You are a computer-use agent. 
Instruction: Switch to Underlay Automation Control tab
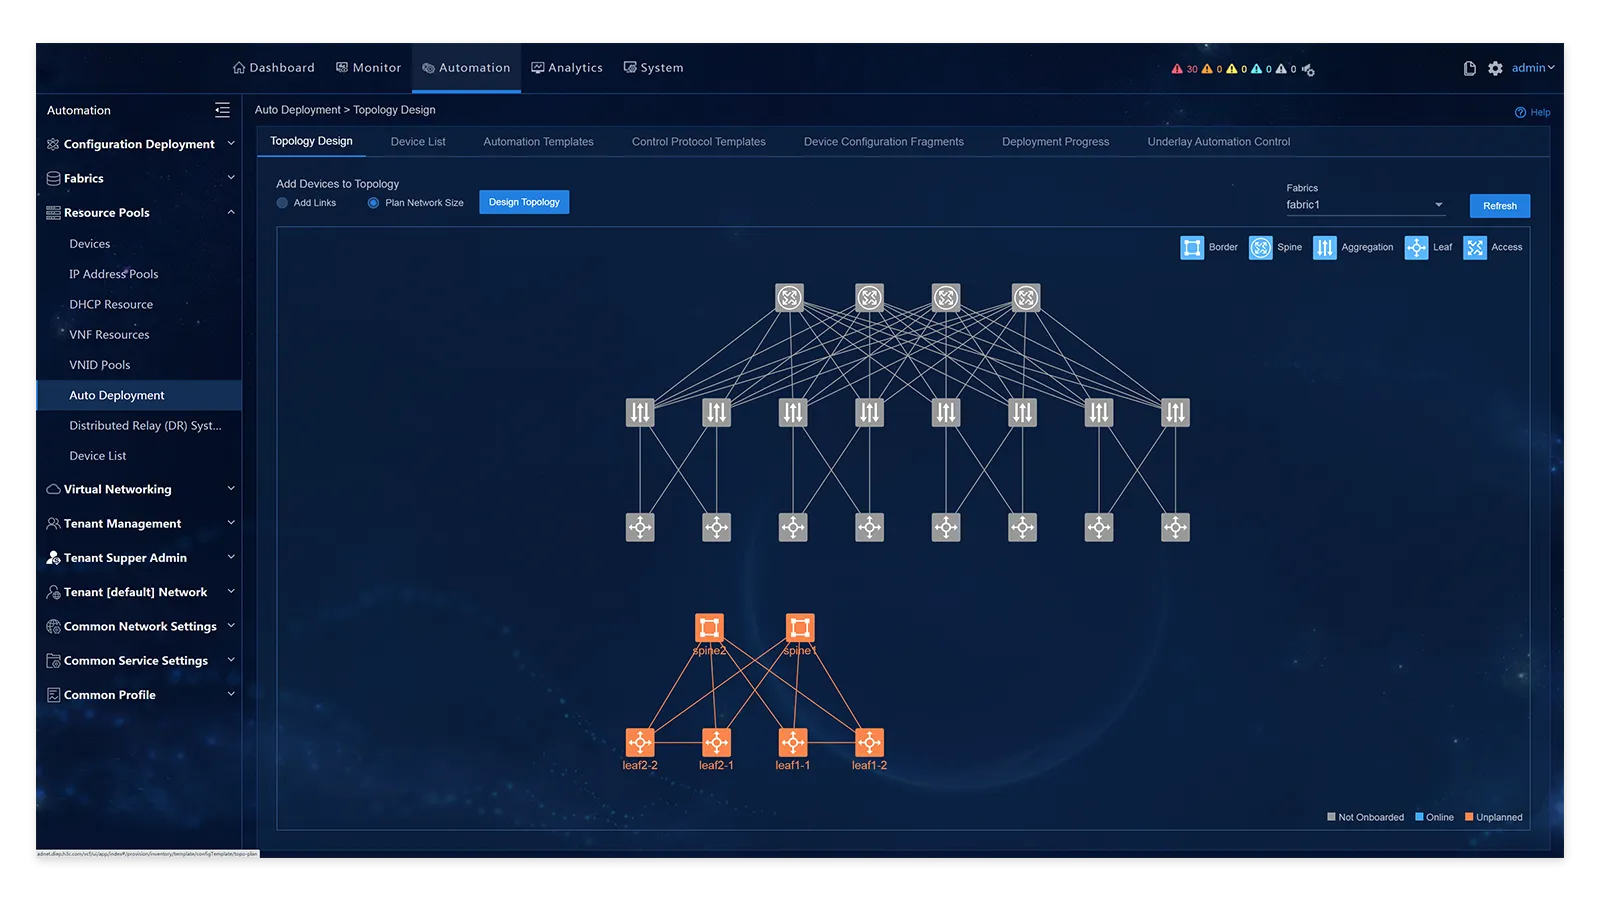click(1218, 142)
